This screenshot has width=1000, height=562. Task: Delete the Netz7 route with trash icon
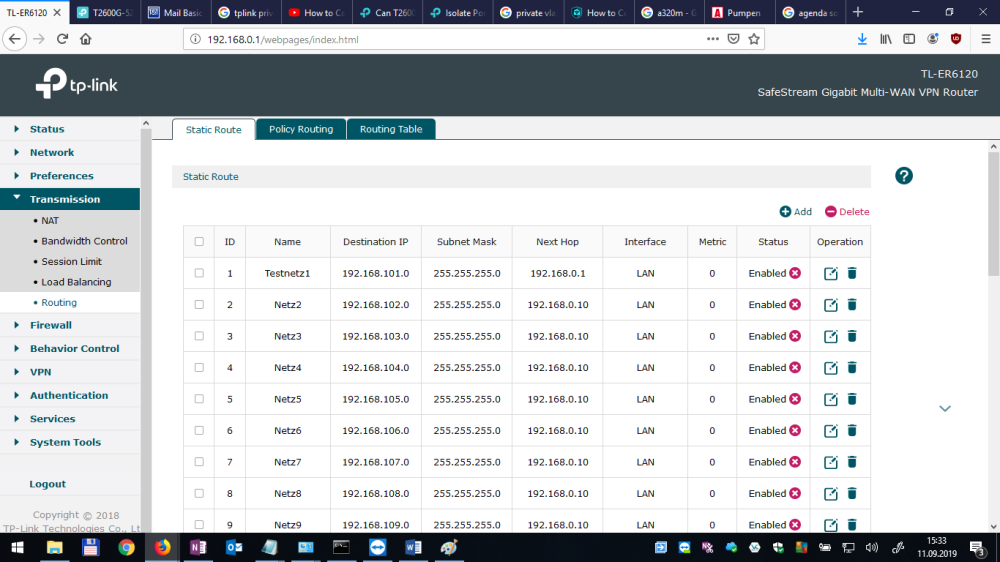click(852, 462)
